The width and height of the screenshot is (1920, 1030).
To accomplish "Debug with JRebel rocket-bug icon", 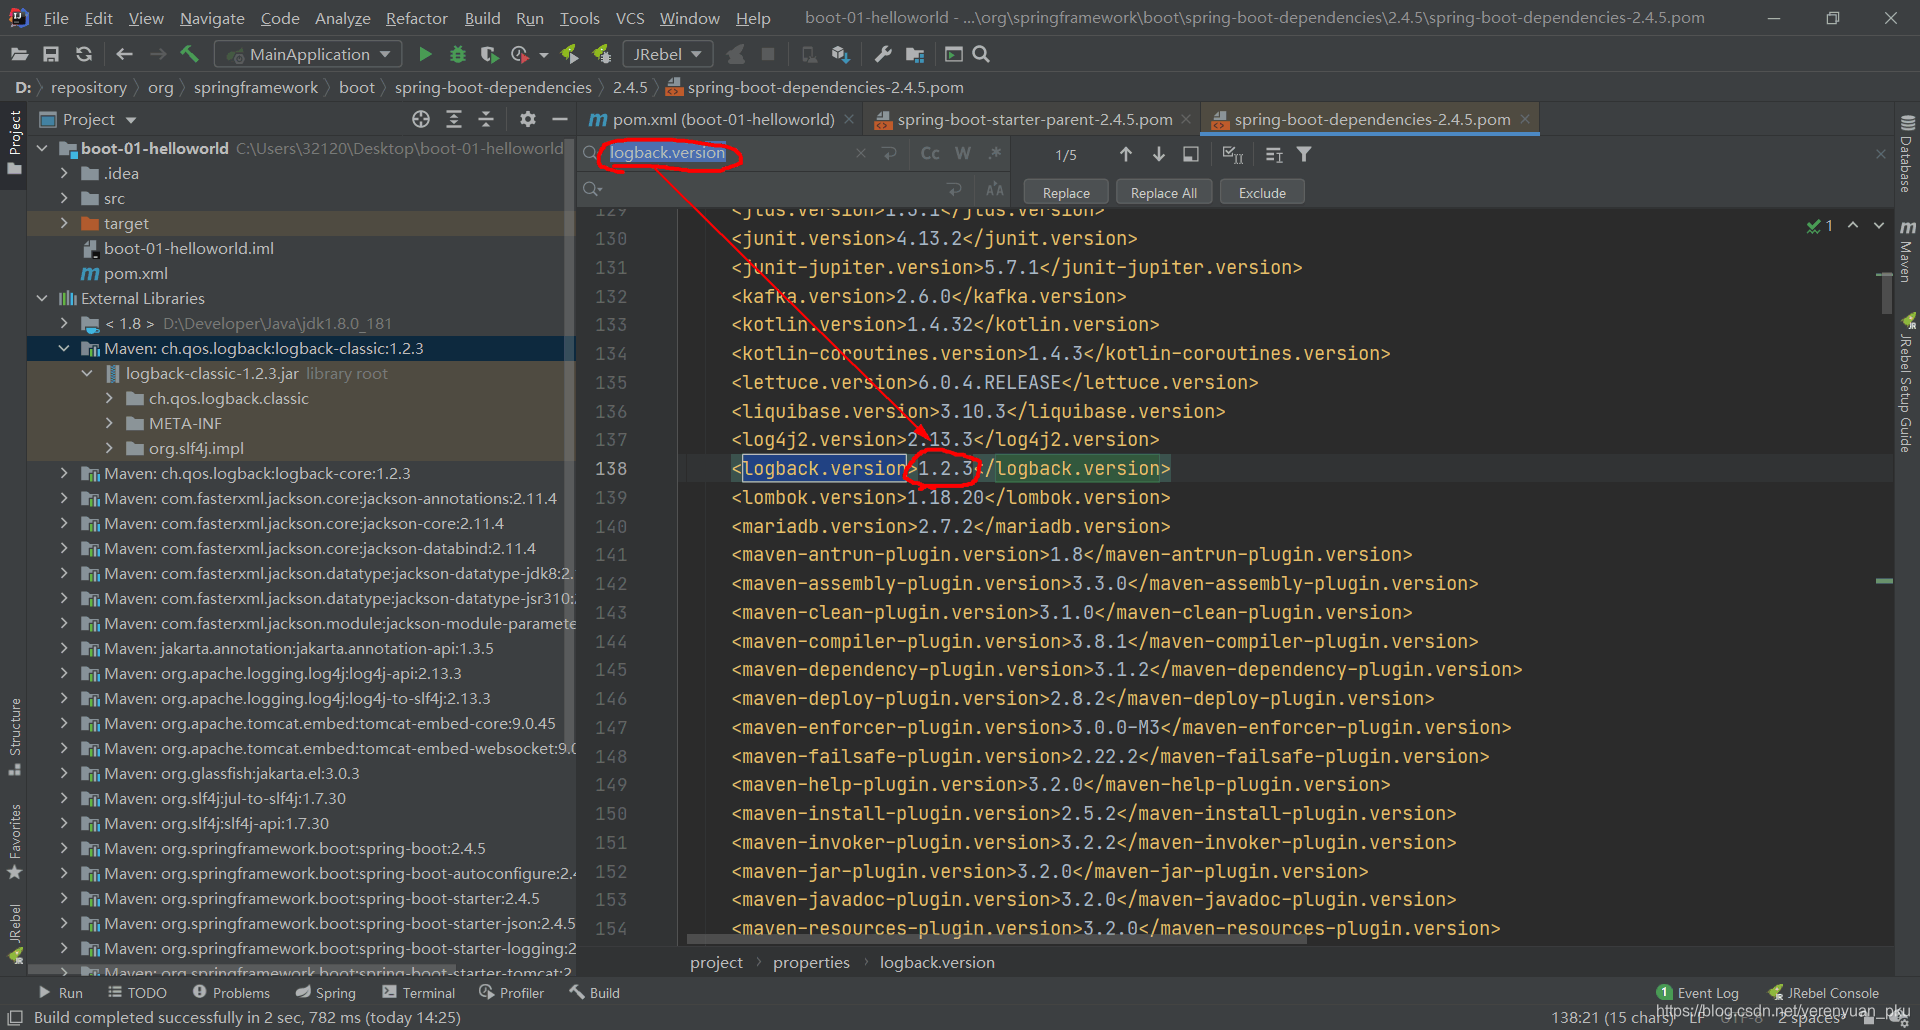I will click(x=602, y=54).
